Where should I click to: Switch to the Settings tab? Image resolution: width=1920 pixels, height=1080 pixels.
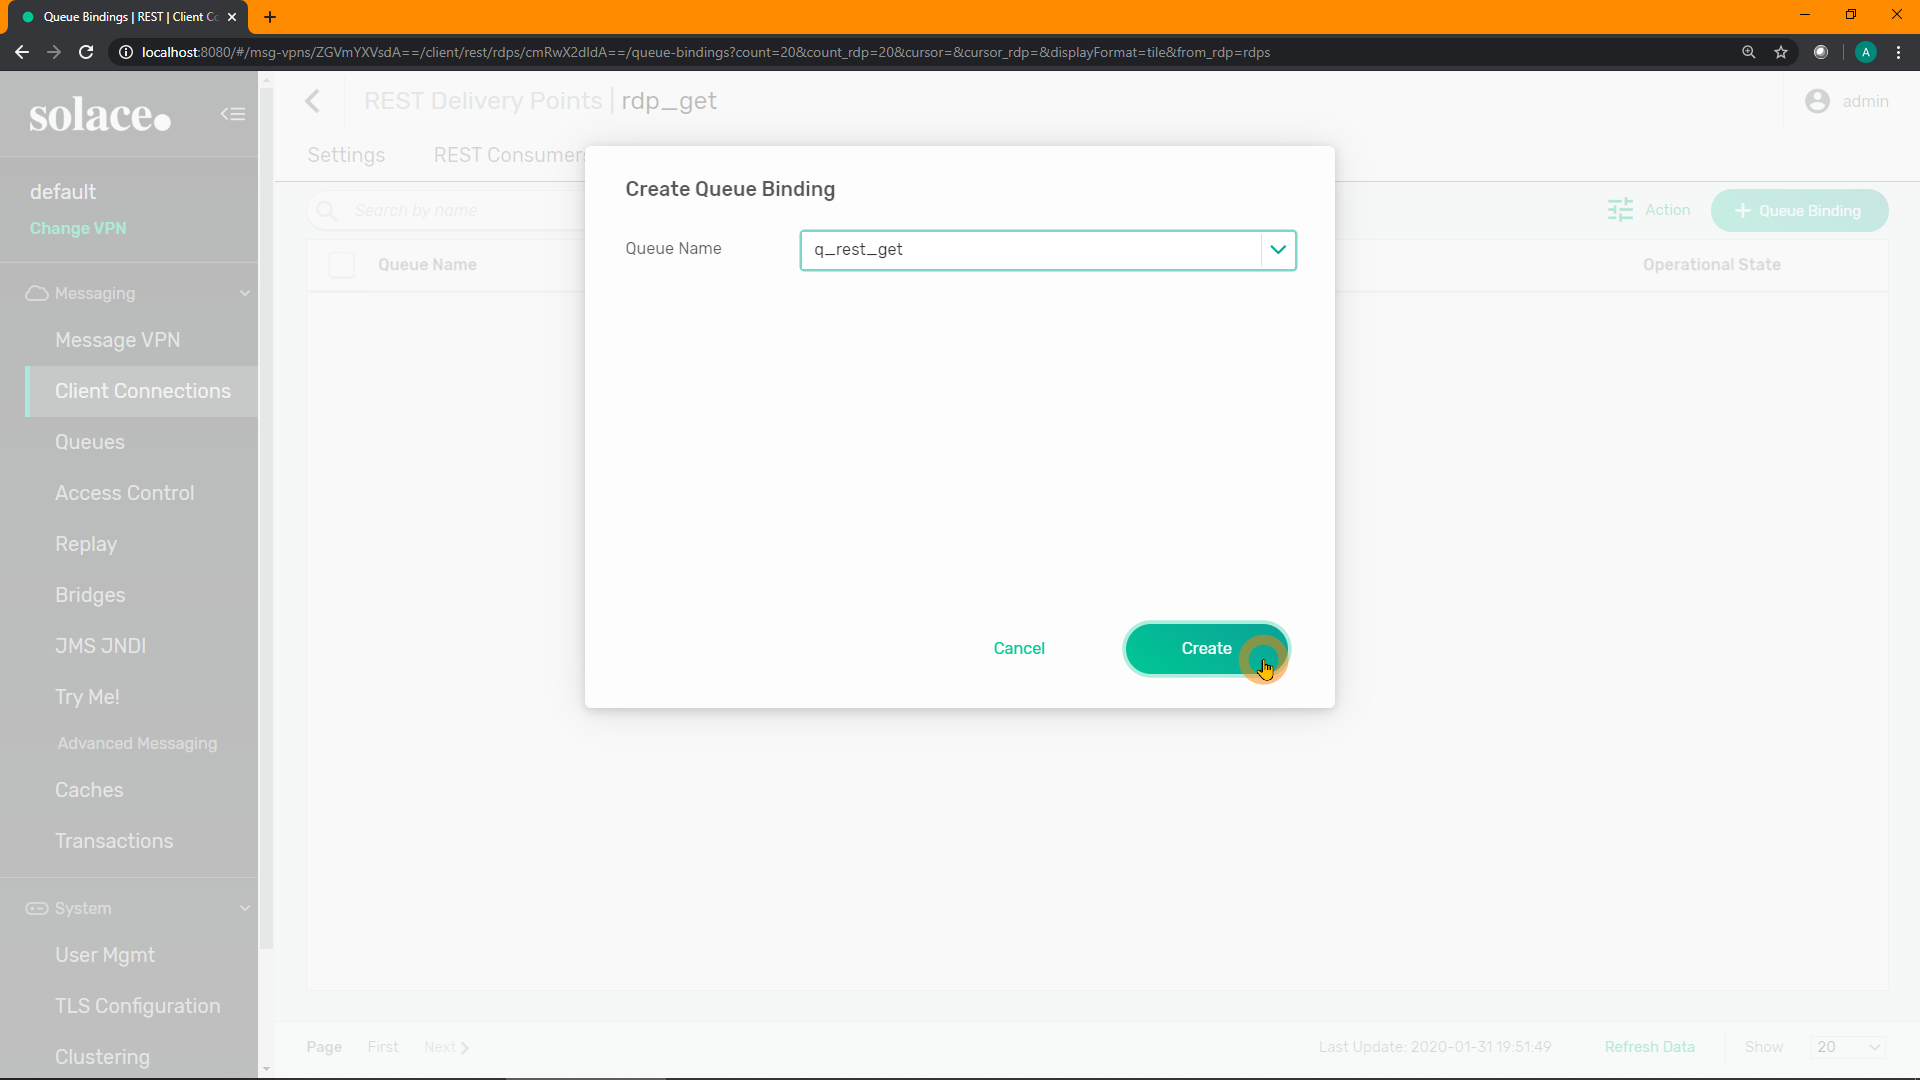click(346, 155)
